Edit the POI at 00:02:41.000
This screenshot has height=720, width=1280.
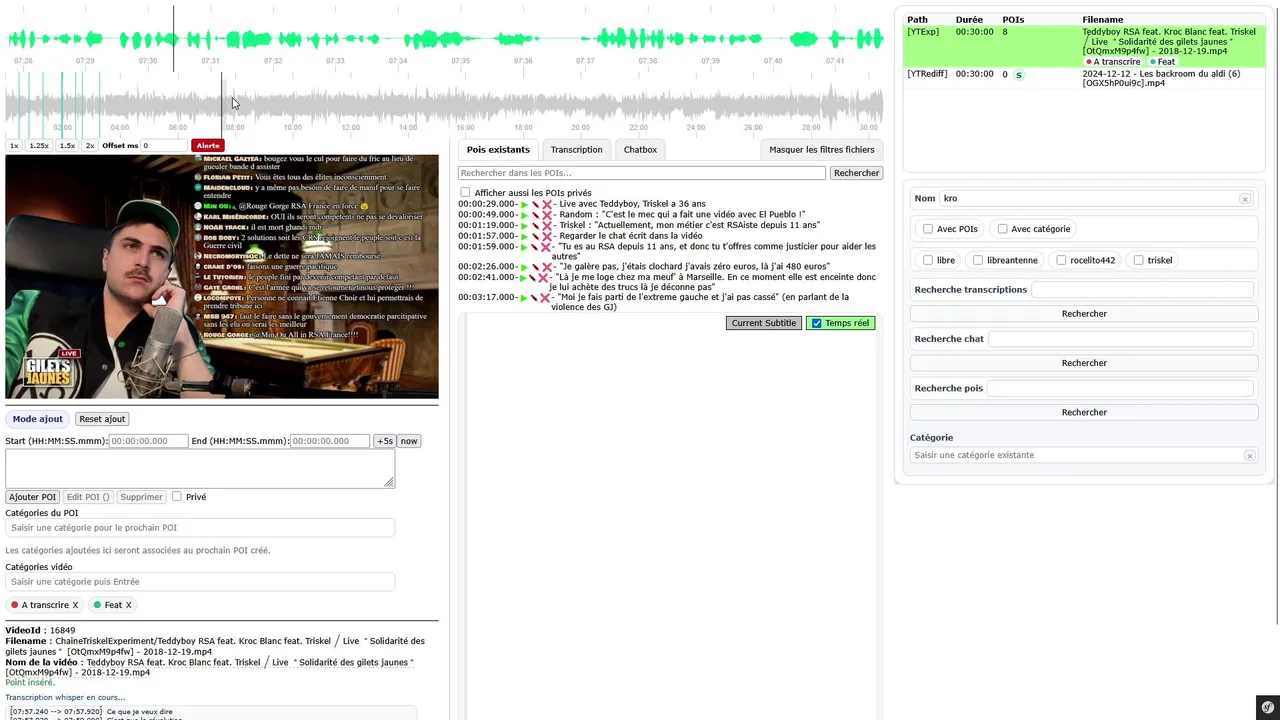(532, 278)
